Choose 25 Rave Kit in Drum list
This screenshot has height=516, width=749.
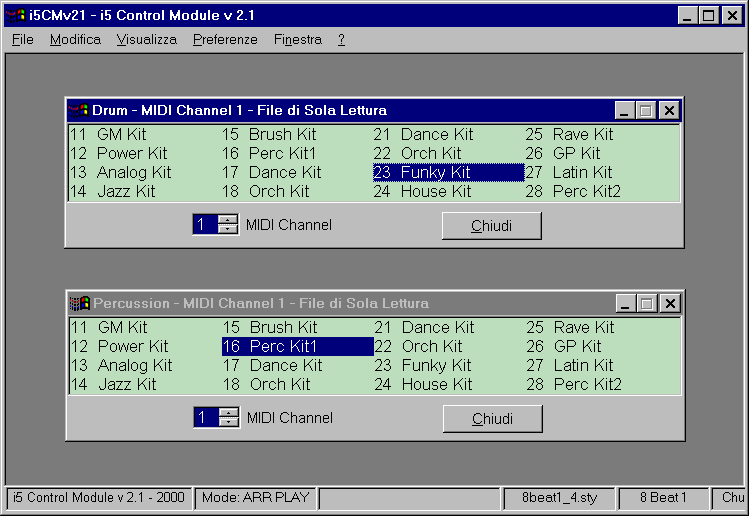tap(570, 134)
